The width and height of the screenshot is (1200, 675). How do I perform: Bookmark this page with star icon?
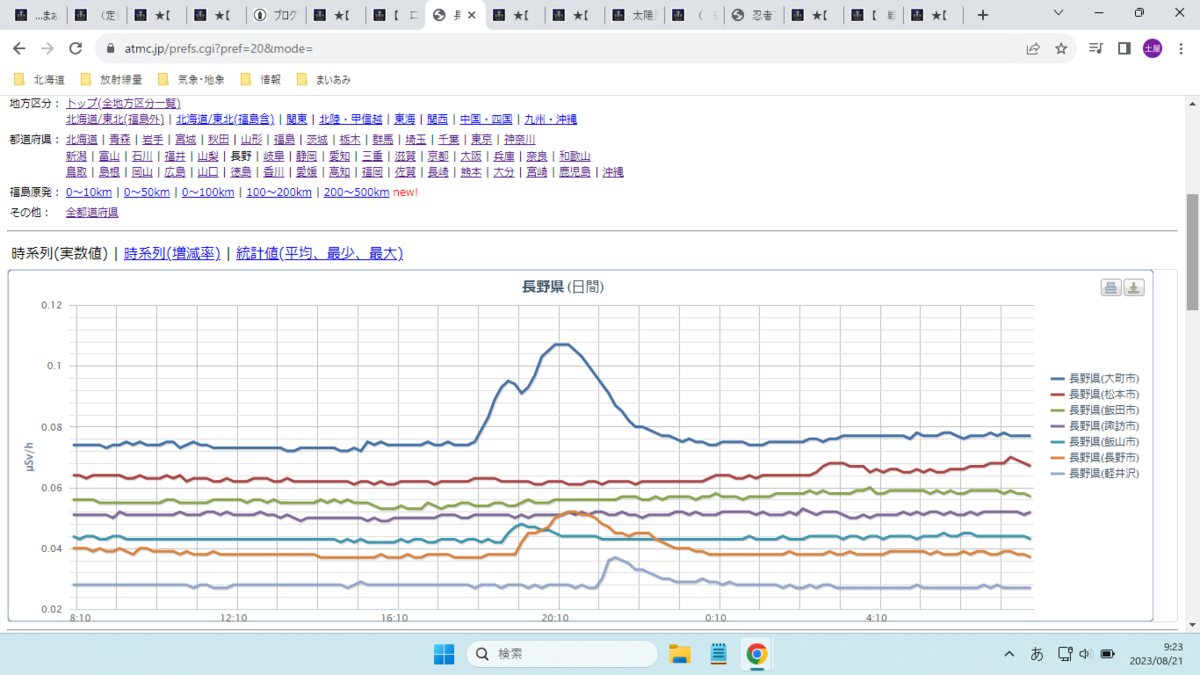point(1061,48)
